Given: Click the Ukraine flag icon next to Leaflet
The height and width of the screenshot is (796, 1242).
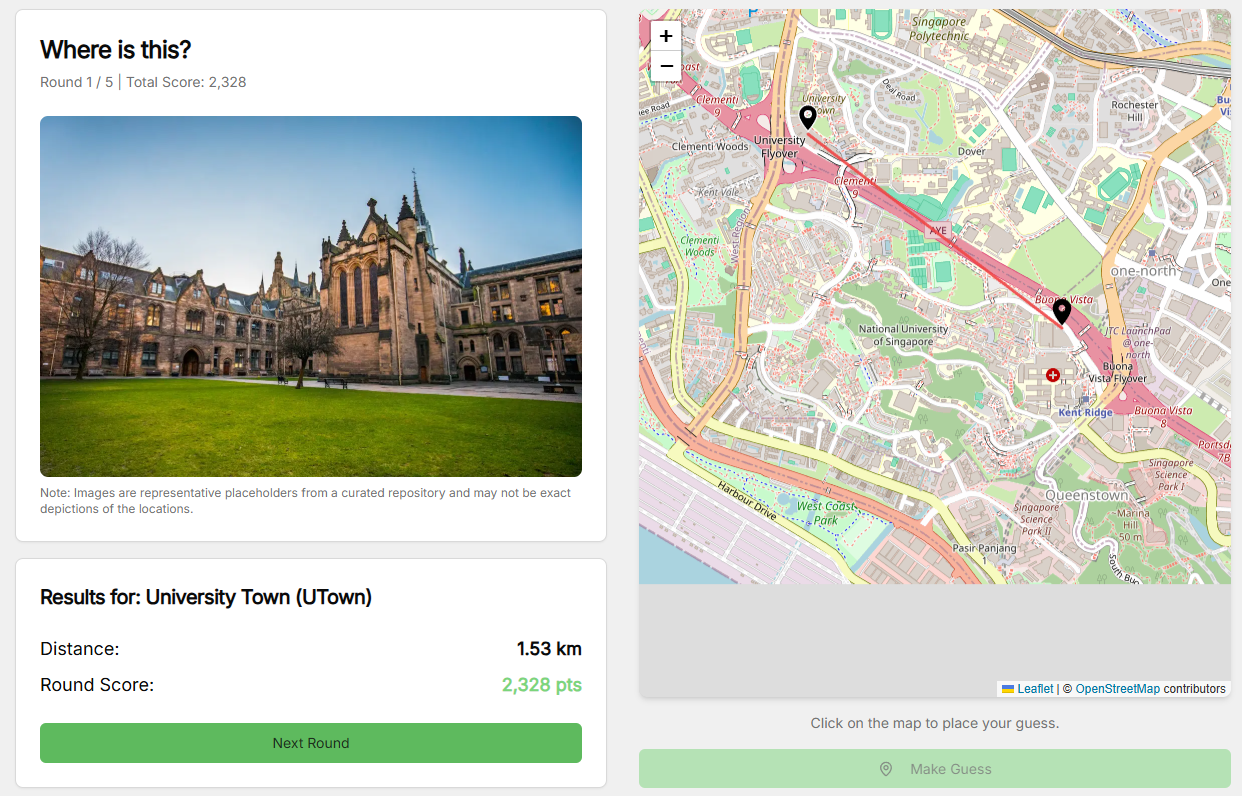Looking at the screenshot, I should 1008,689.
